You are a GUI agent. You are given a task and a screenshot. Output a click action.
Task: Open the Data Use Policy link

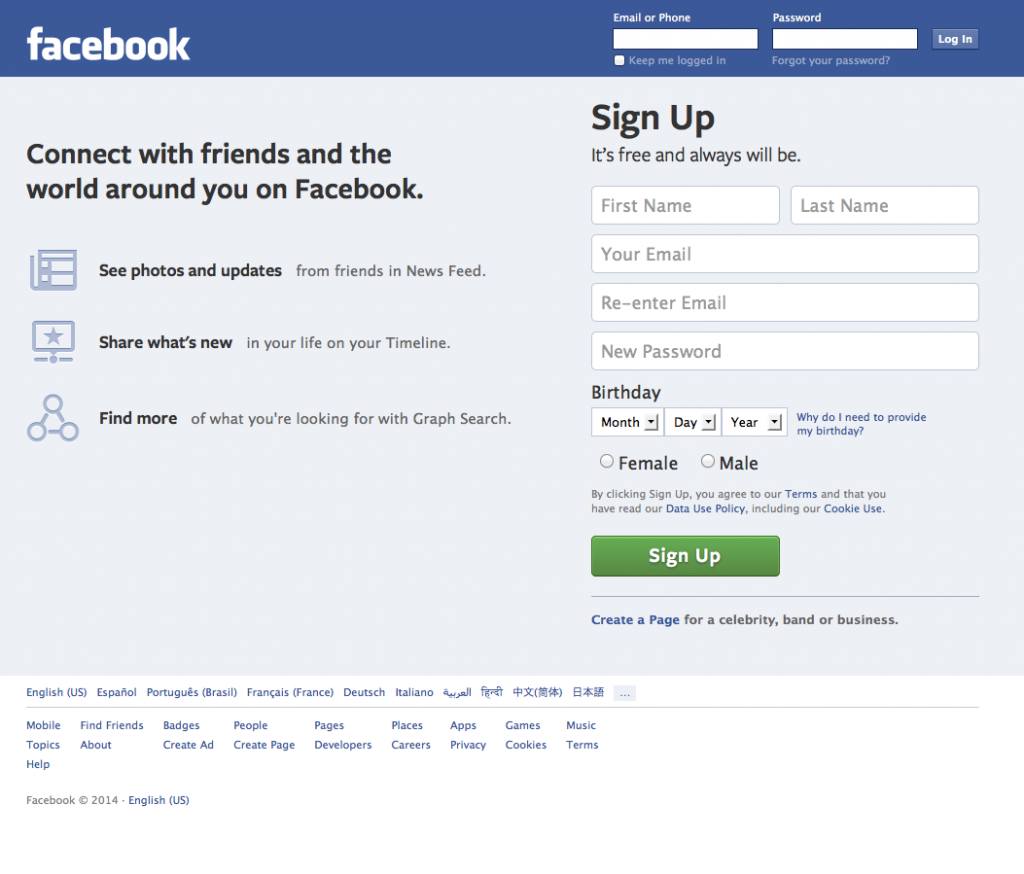[x=705, y=509]
